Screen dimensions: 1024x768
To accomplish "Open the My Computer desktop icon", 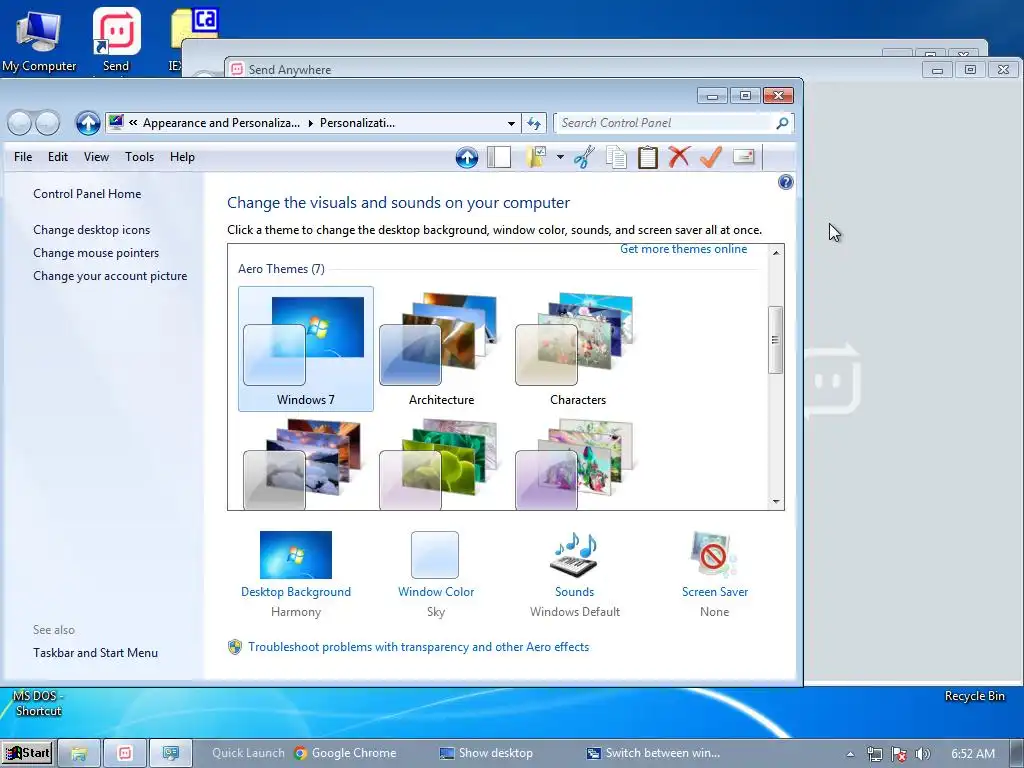I will pyautogui.click(x=39, y=39).
